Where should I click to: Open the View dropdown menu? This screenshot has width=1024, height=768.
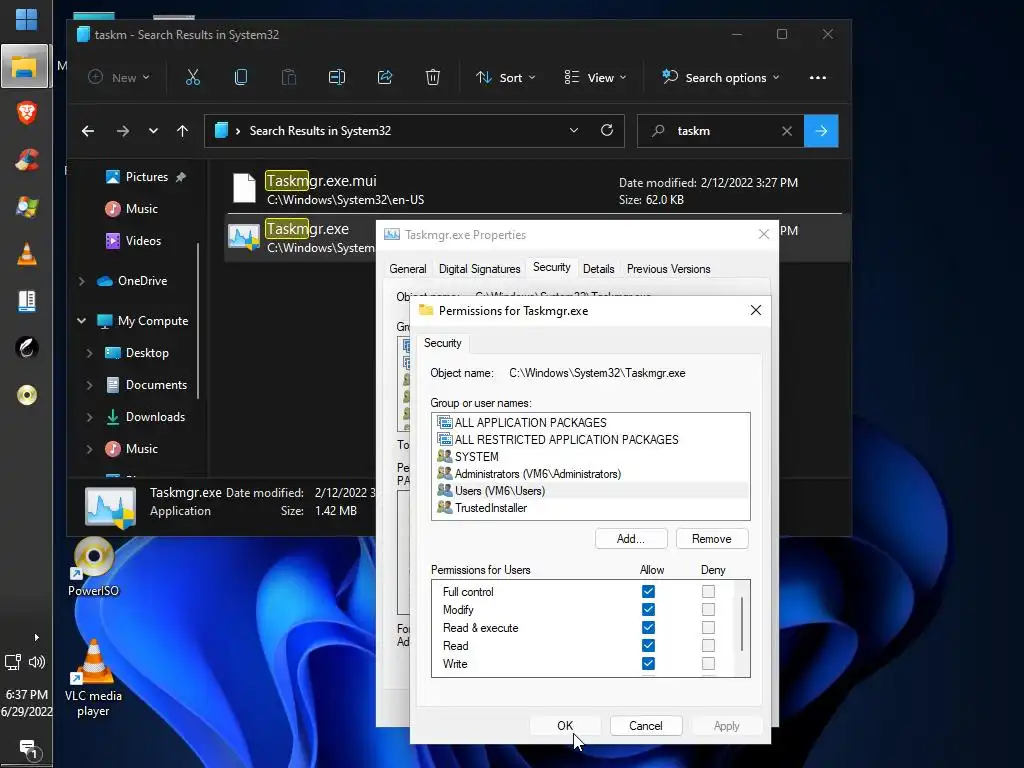point(595,78)
